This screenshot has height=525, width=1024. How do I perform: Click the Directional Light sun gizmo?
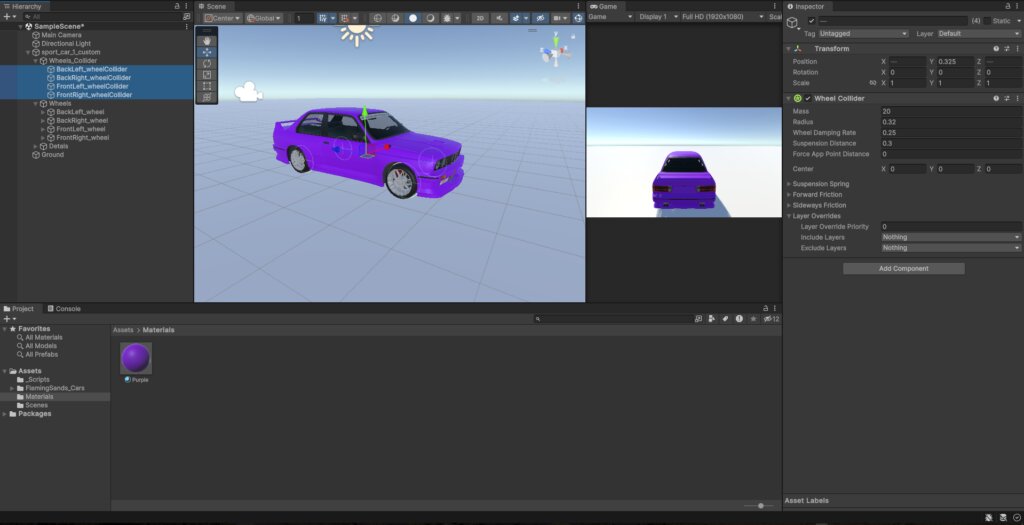pyautogui.click(x=357, y=33)
